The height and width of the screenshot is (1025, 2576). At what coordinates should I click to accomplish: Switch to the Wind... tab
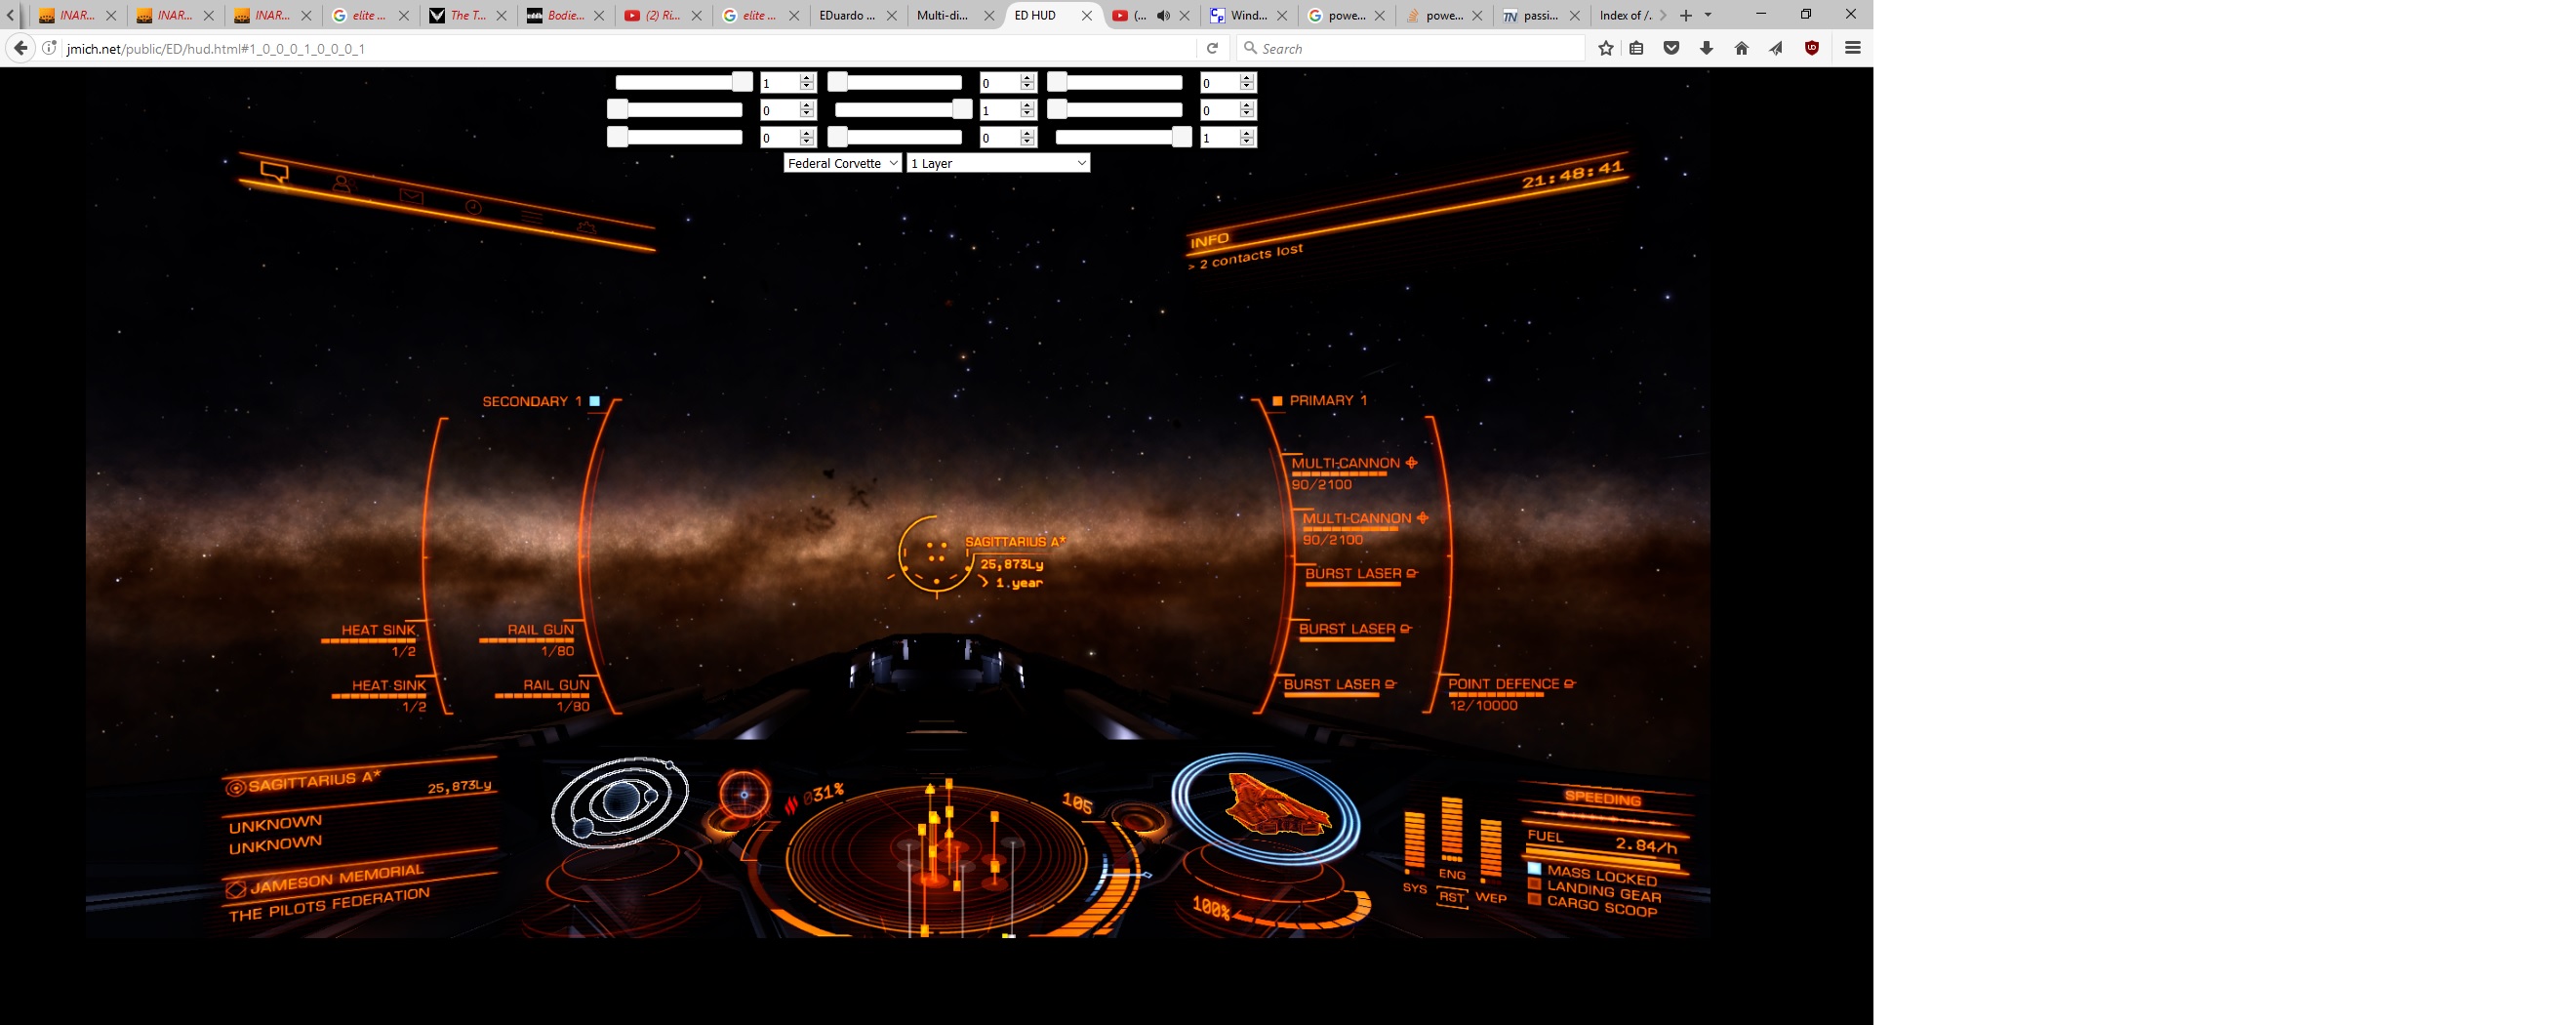click(1246, 15)
